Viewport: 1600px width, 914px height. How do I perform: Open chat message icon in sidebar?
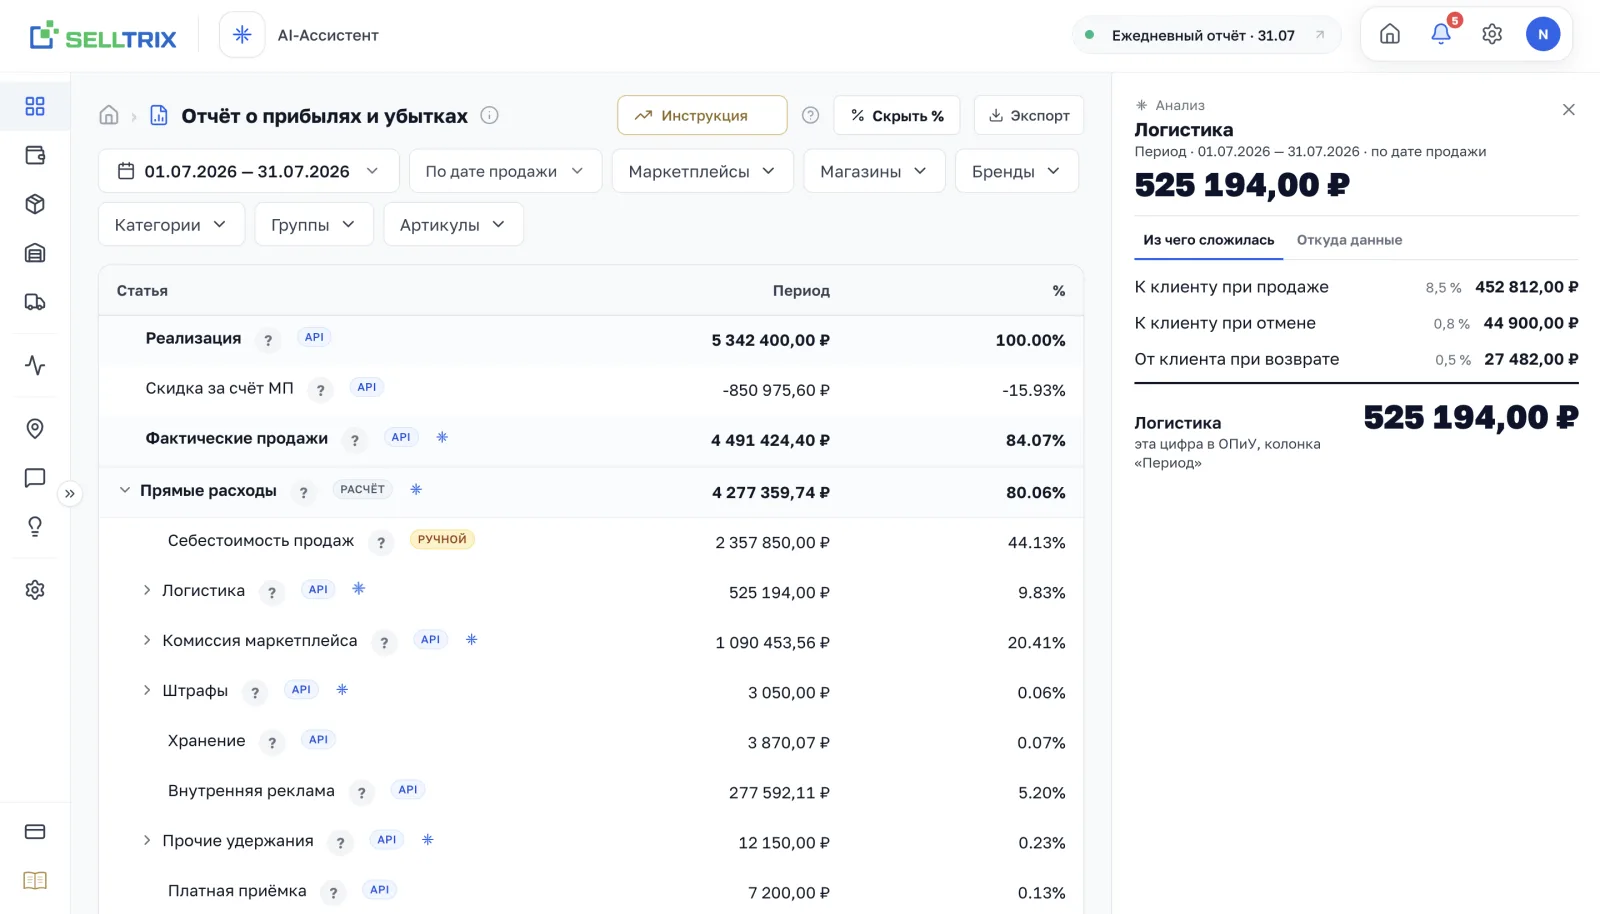point(35,478)
